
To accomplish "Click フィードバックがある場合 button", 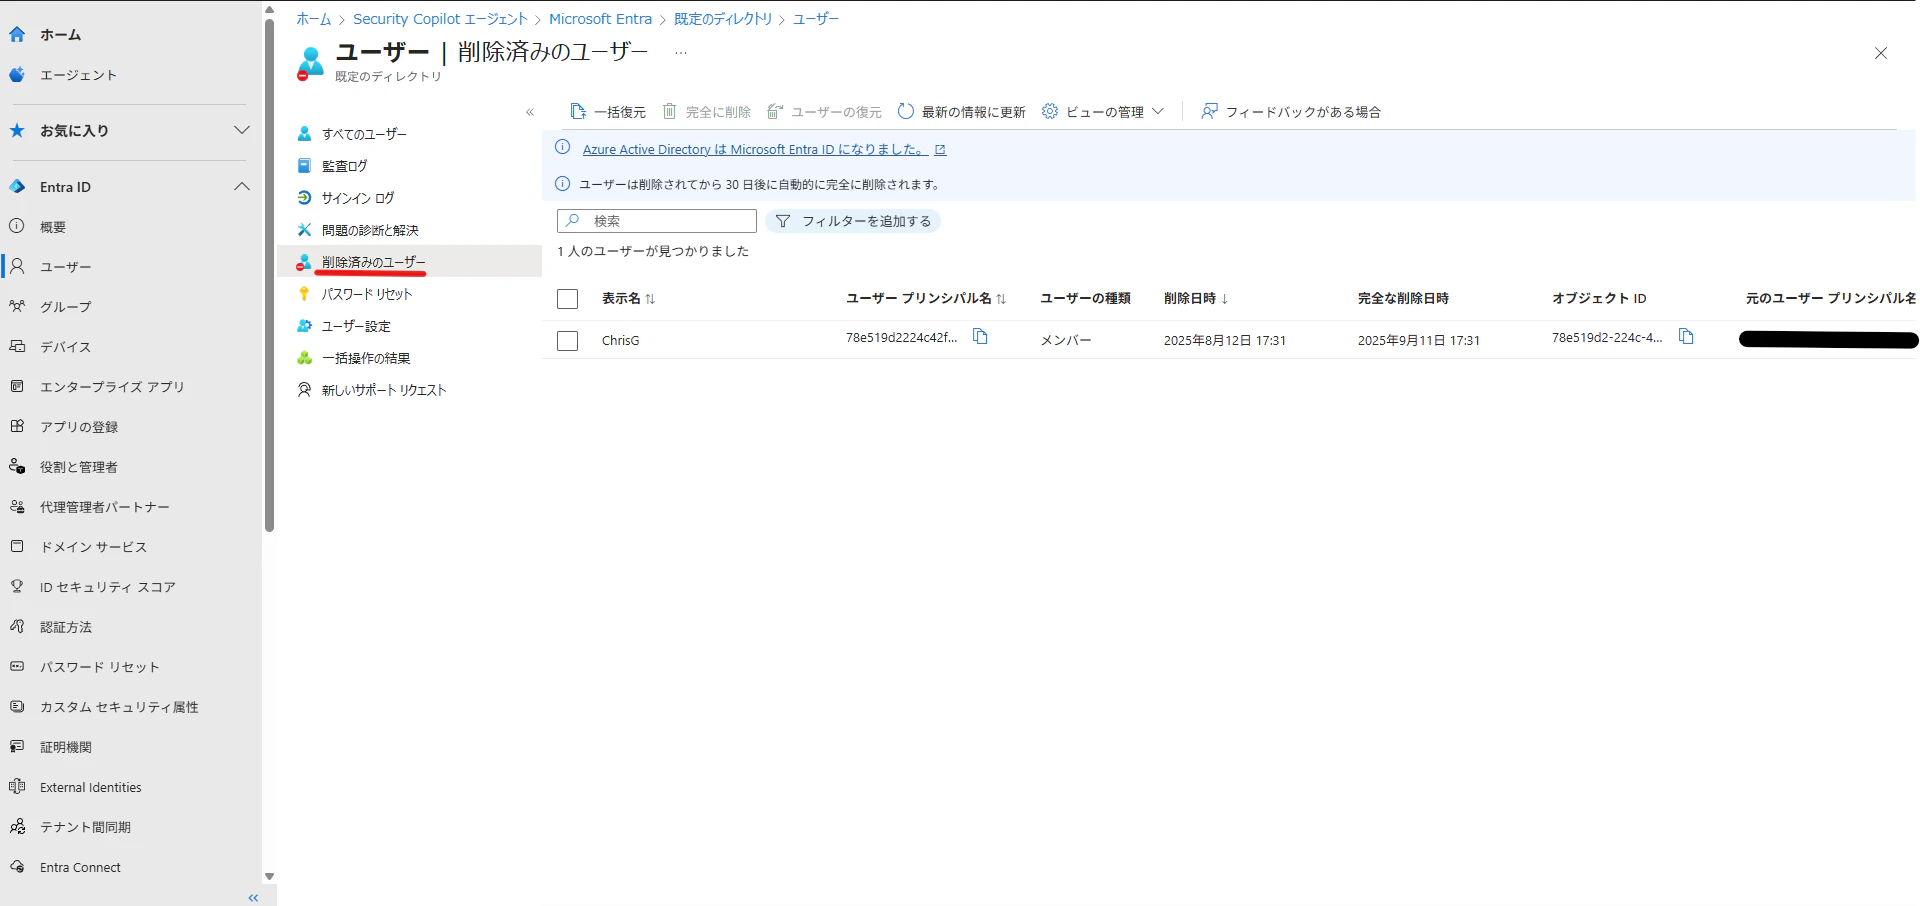I will pos(1291,112).
